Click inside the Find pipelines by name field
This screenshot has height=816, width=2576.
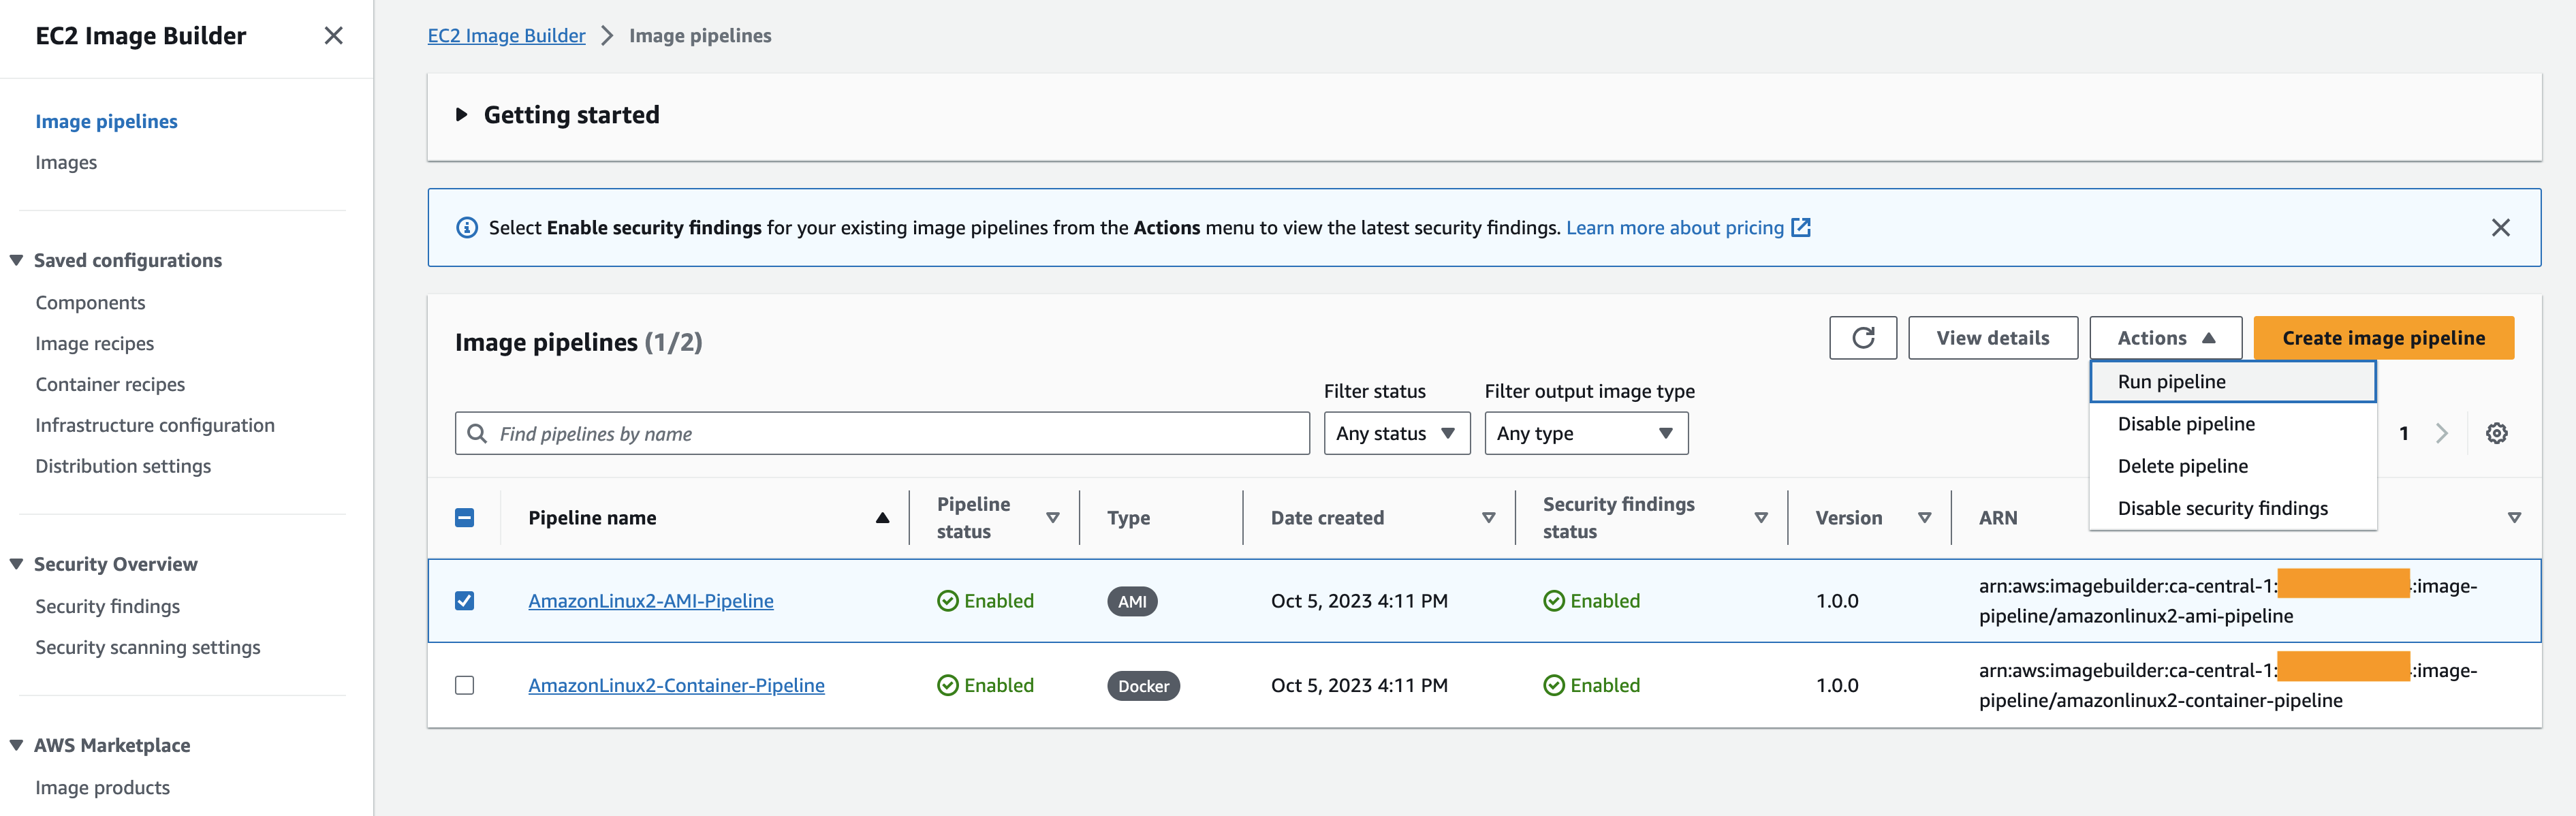coord(880,433)
